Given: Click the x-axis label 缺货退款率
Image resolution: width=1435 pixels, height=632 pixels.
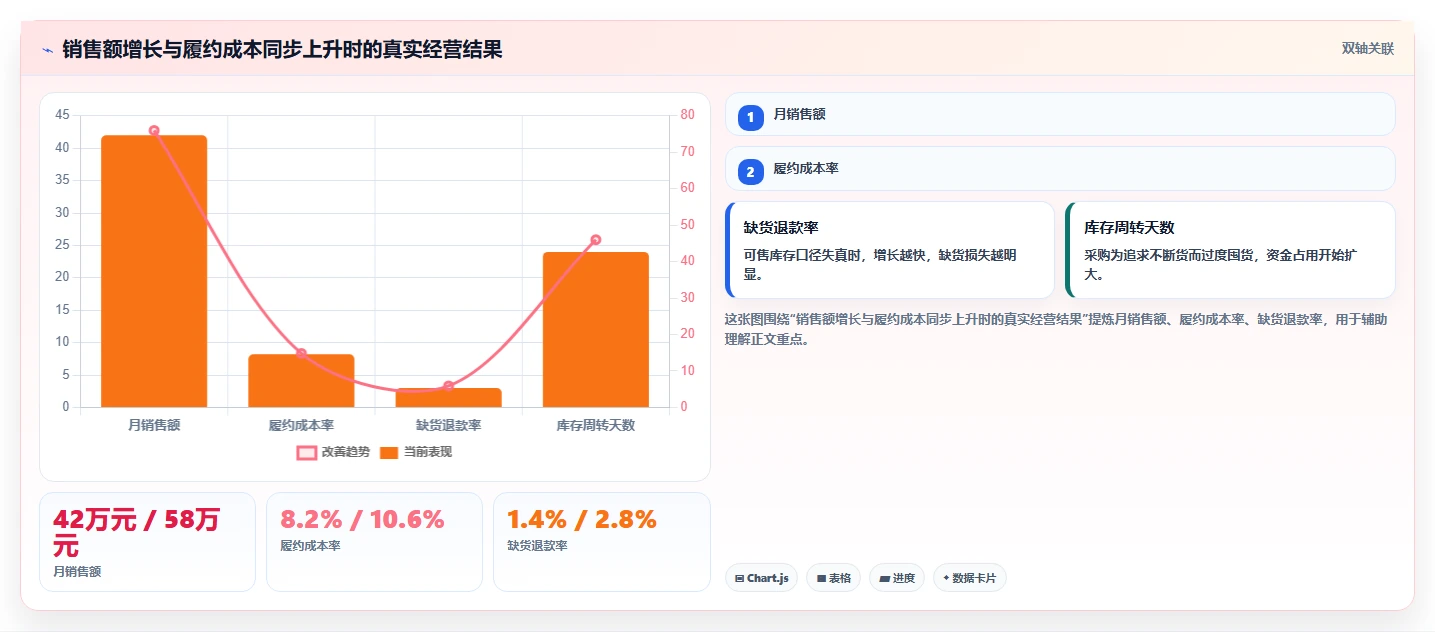Looking at the screenshot, I should [448, 425].
